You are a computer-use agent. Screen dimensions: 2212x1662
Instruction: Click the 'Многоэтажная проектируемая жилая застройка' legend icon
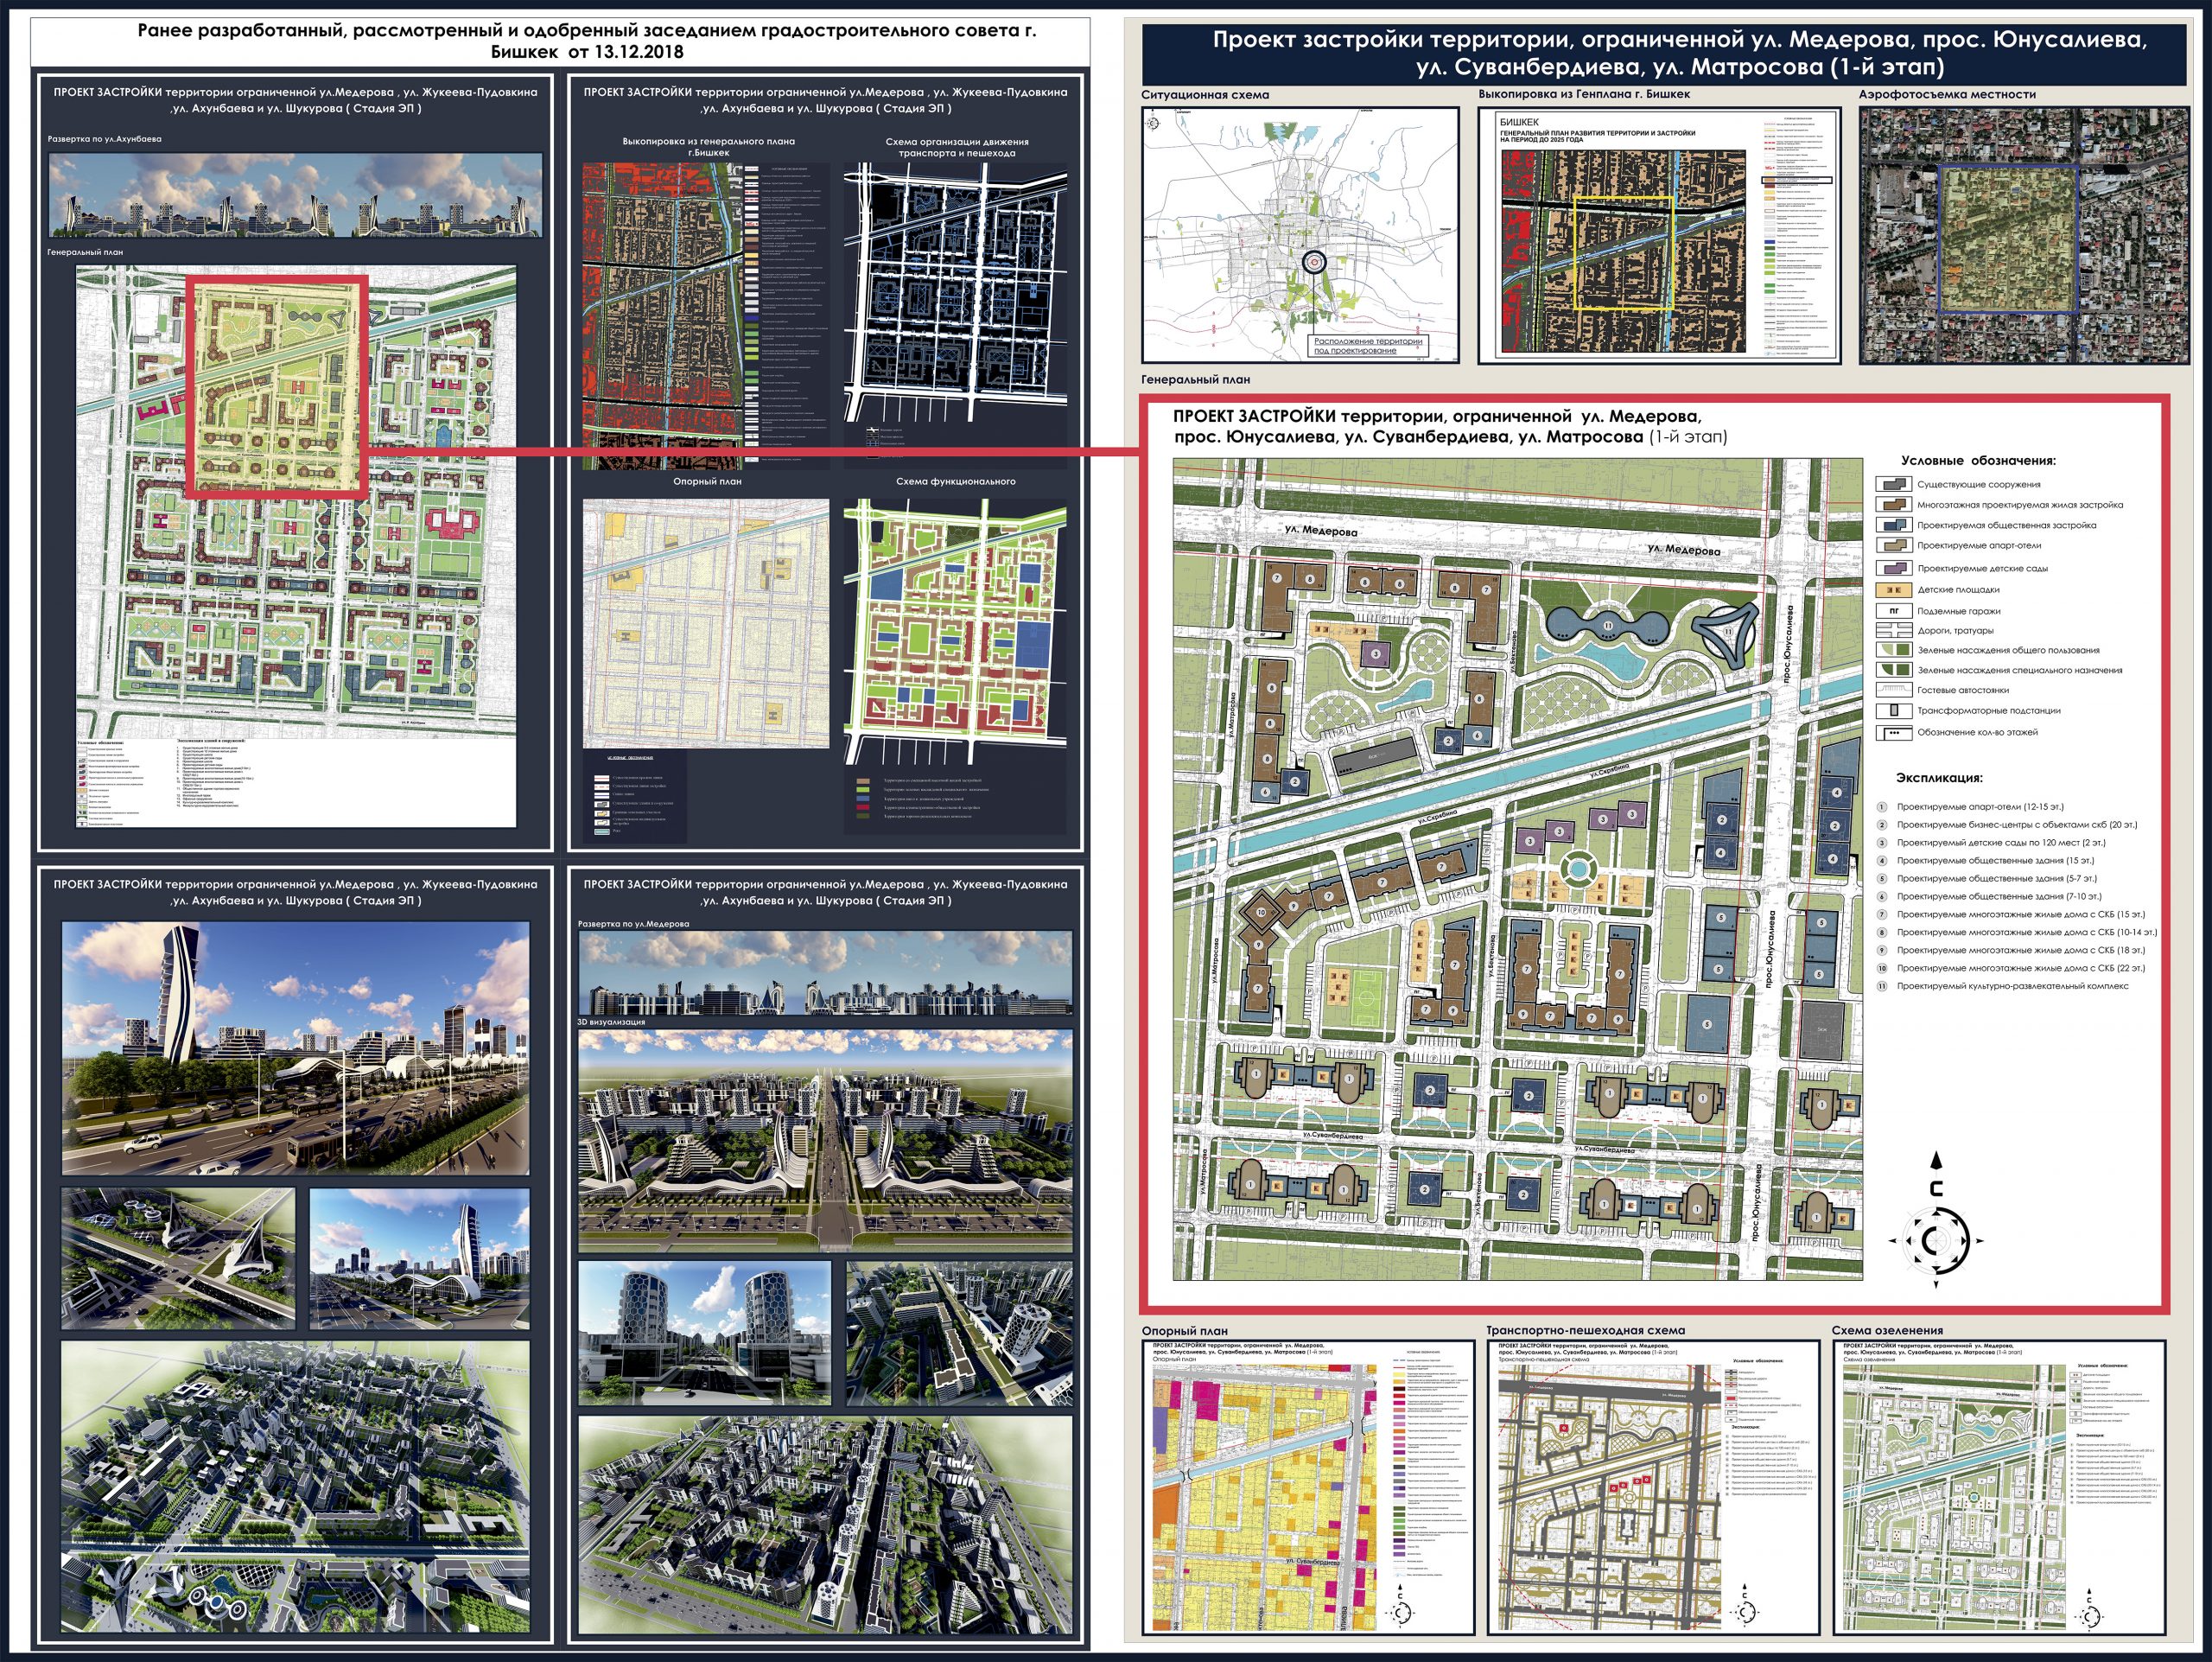pos(1892,504)
